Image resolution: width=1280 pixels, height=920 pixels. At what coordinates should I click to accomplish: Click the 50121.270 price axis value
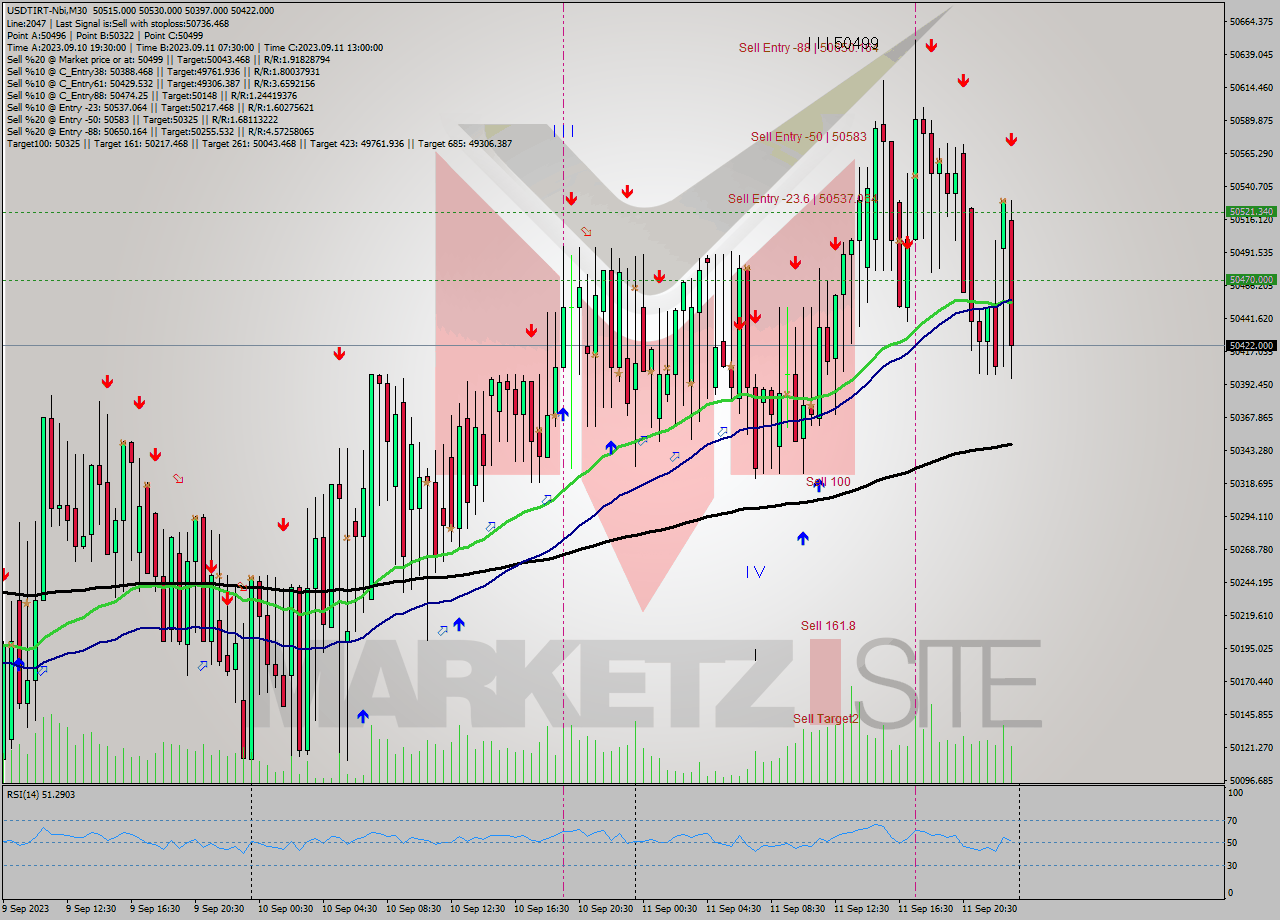coord(1251,747)
